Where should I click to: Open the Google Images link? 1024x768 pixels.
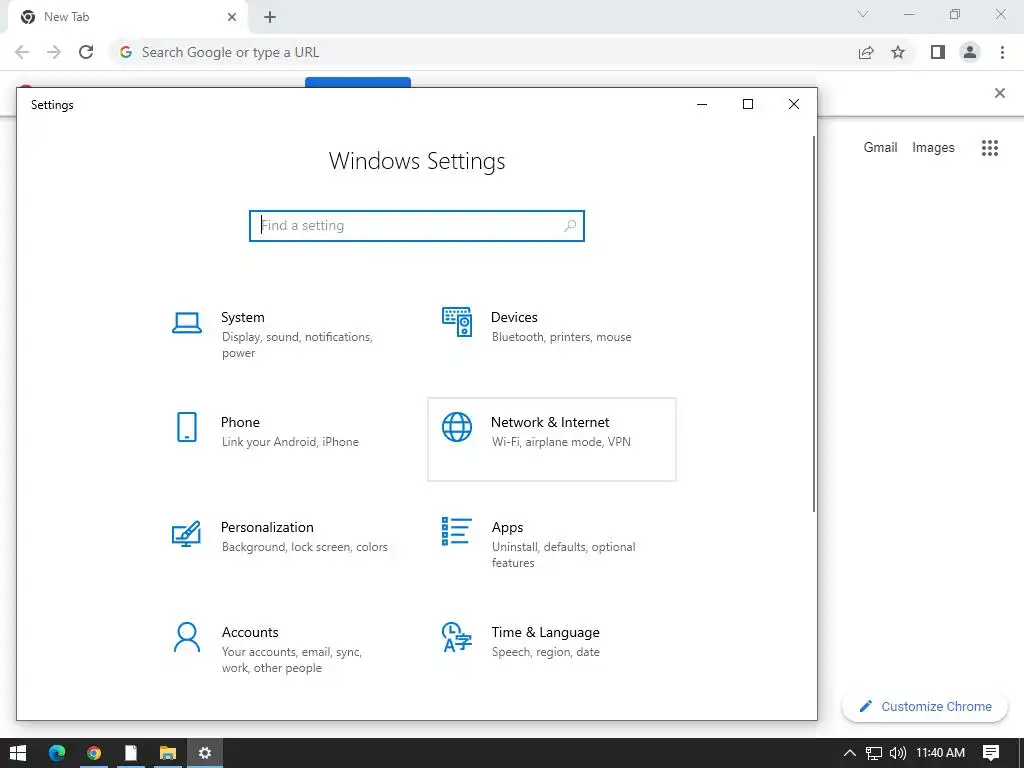(933, 148)
